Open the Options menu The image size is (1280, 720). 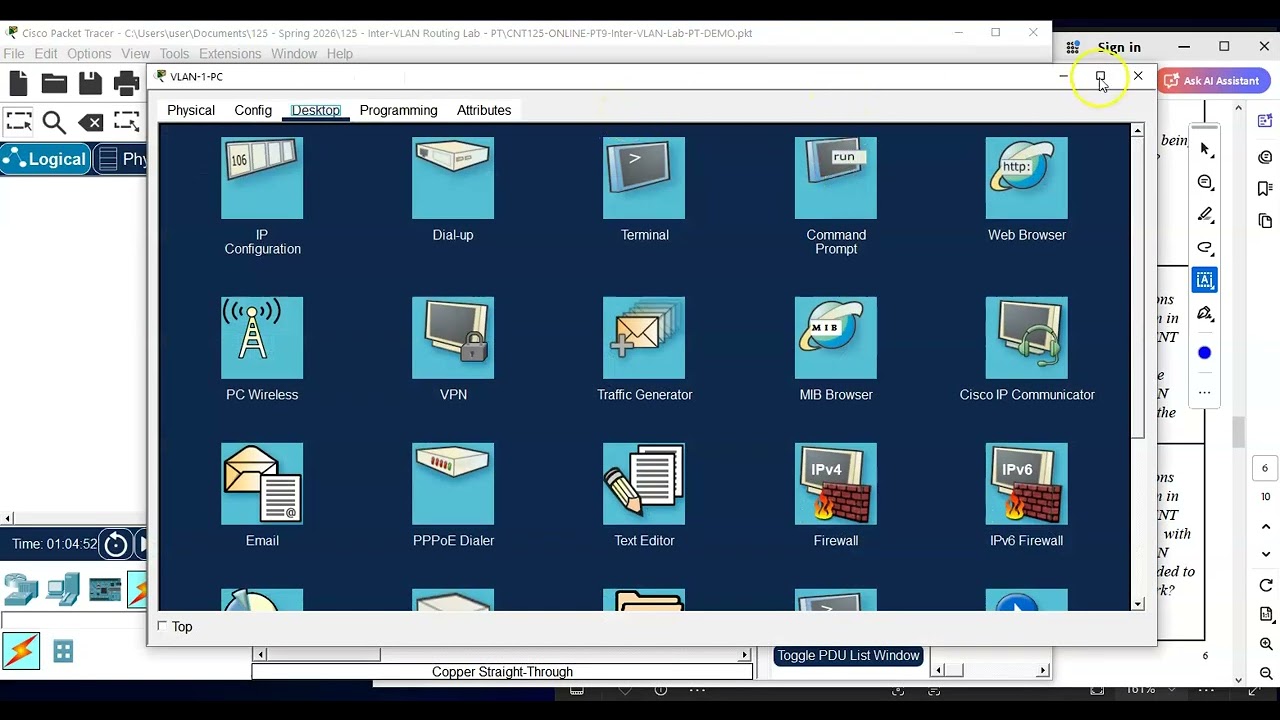tap(89, 54)
